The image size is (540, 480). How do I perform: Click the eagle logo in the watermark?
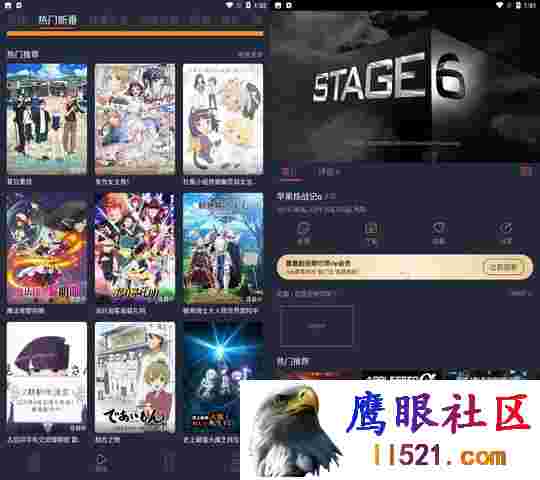click(295, 430)
